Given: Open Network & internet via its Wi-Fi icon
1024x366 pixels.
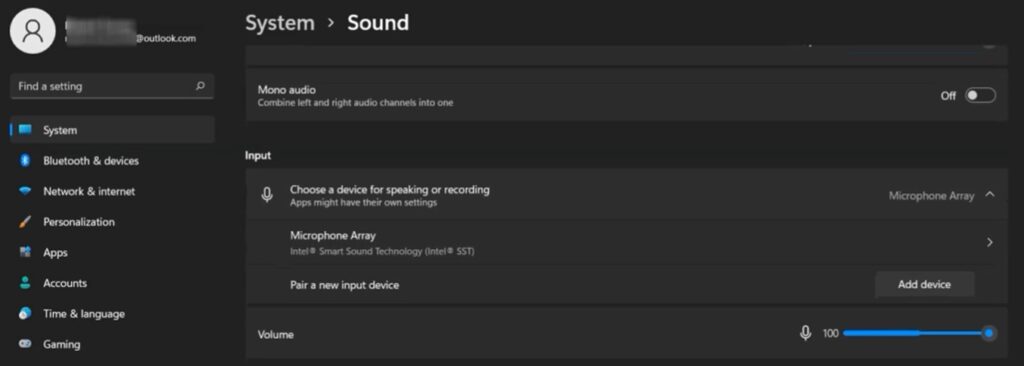Looking at the screenshot, I should (x=25, y=191).
